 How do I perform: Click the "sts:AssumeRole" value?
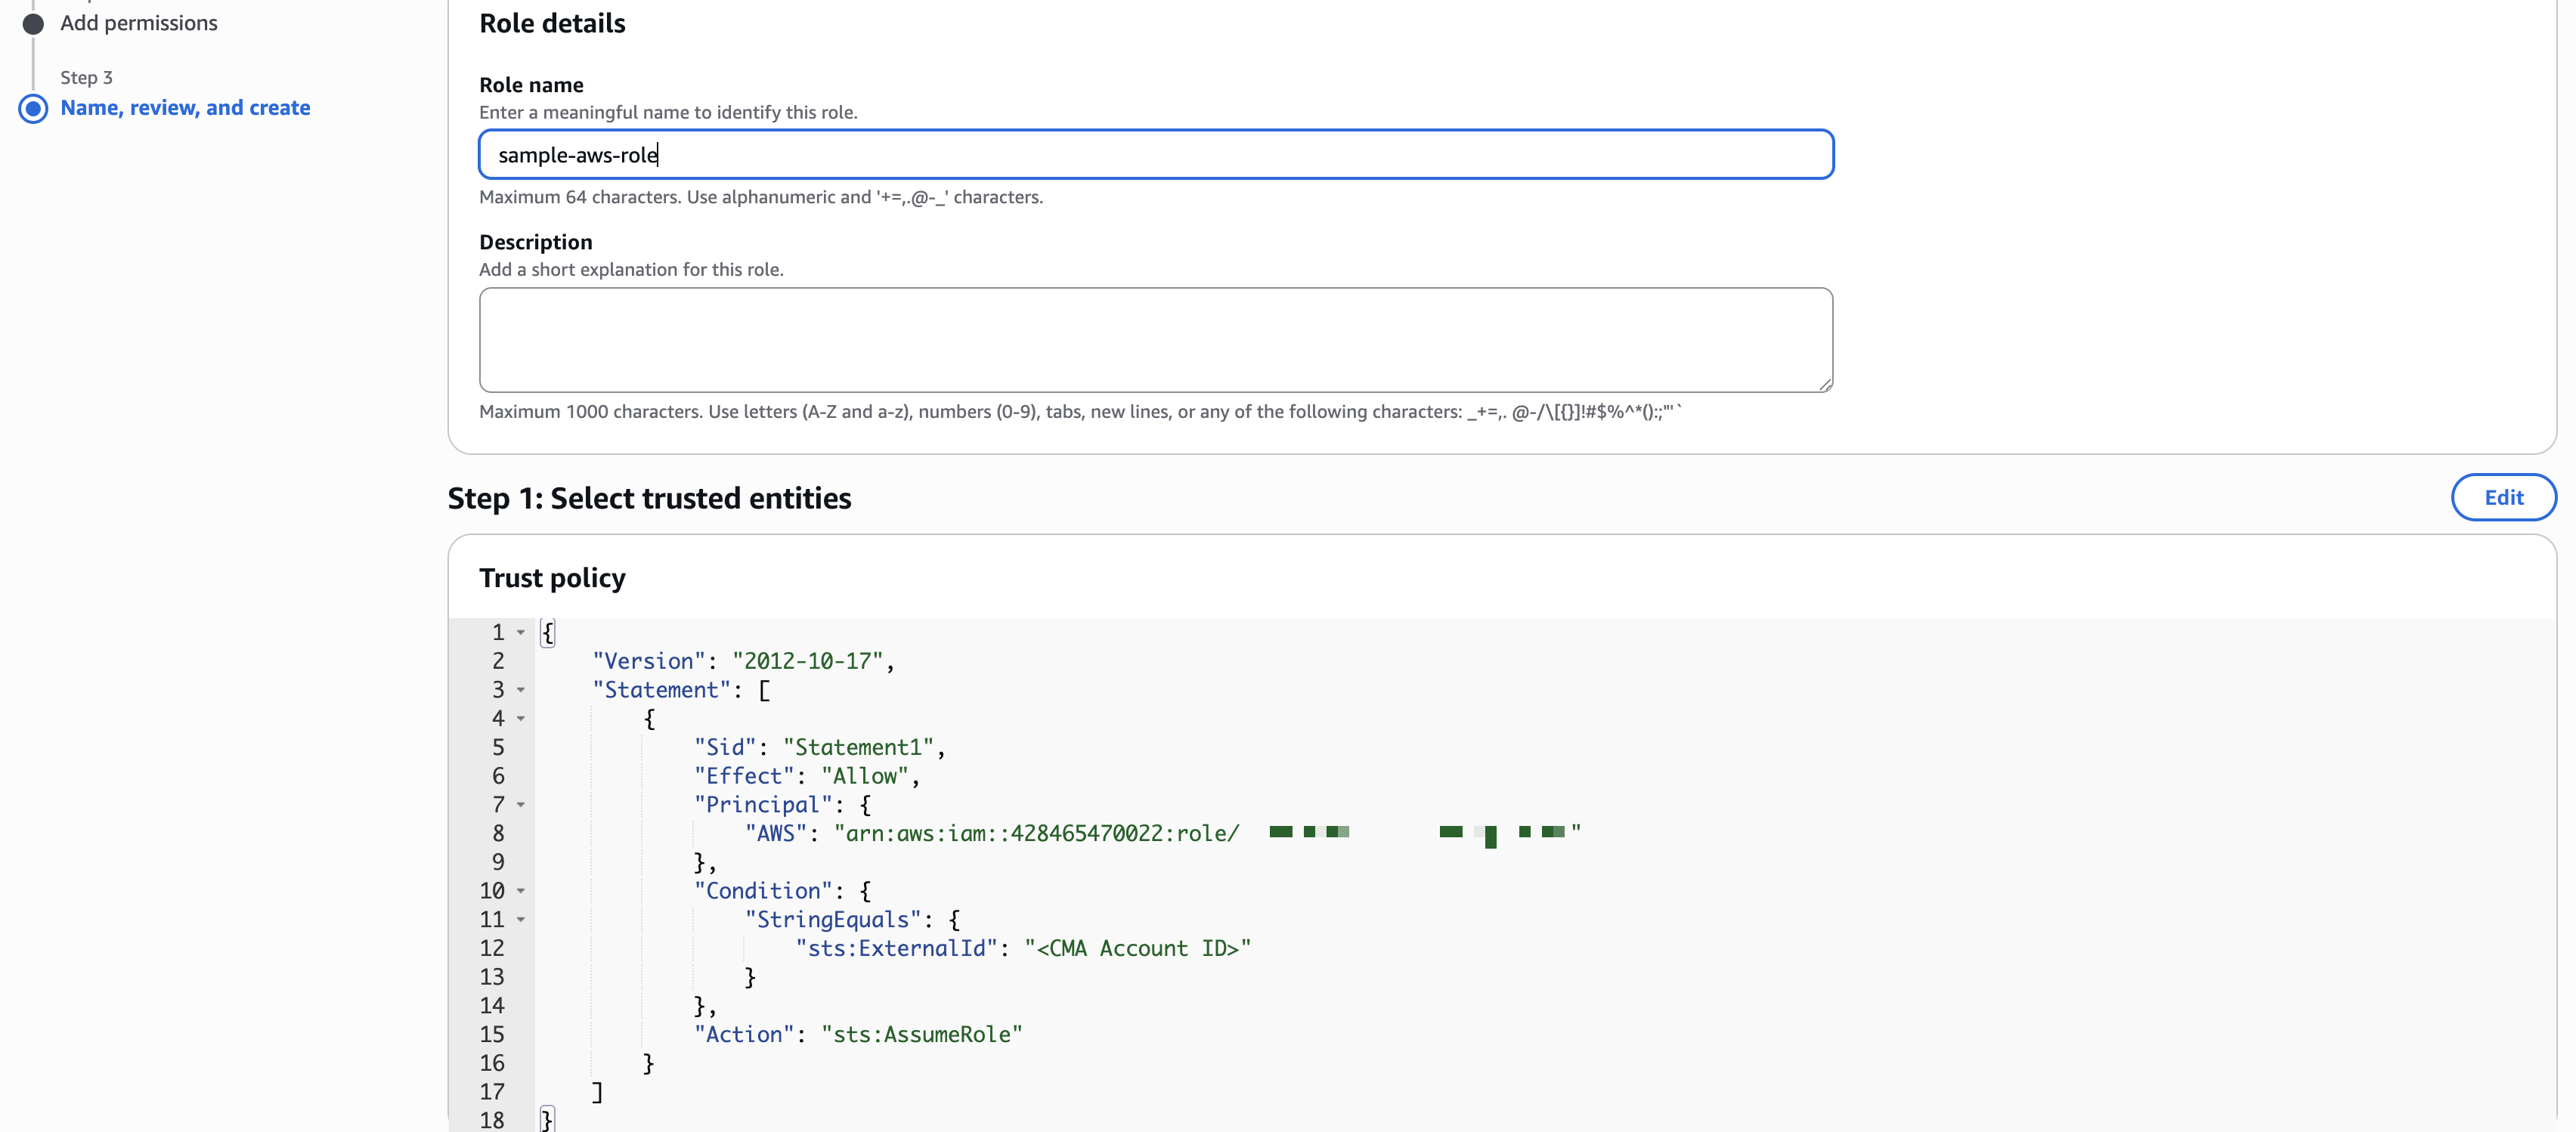tap(922, 1034)
